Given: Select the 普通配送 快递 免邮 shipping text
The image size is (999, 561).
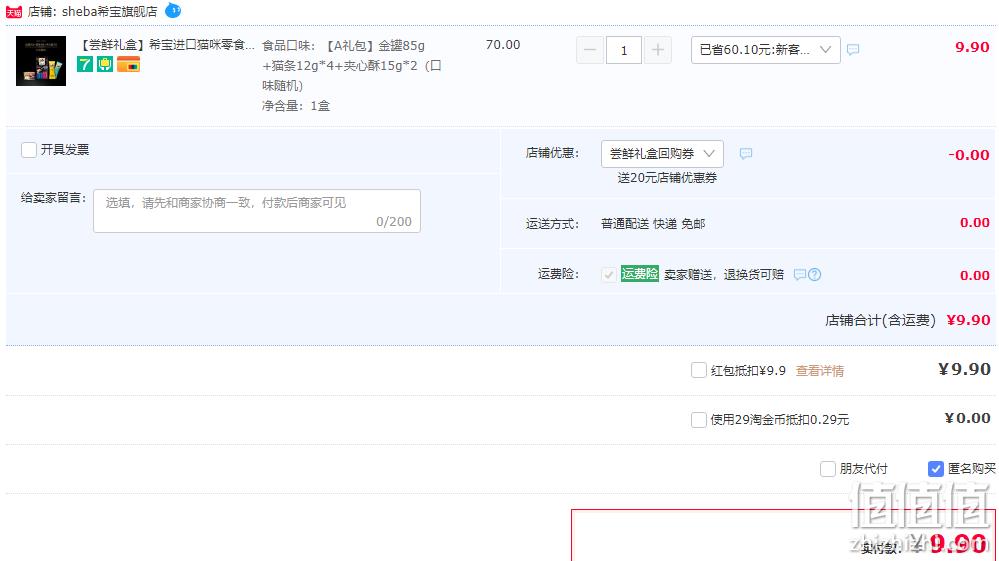Looking at the screenshot, I should 653,224.
